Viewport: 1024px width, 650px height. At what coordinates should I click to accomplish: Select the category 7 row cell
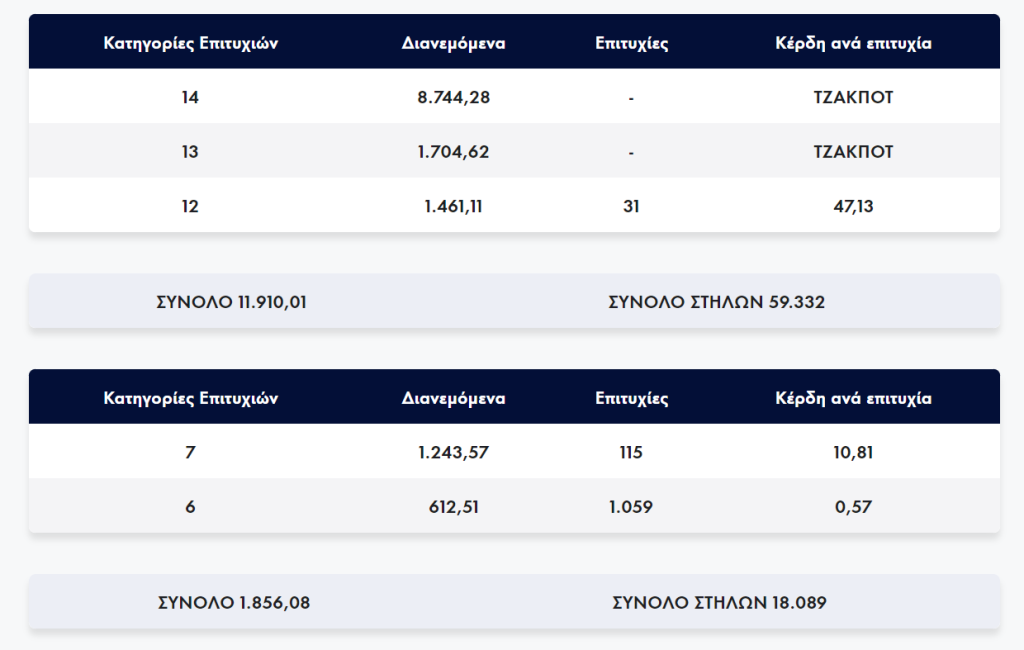191,452
